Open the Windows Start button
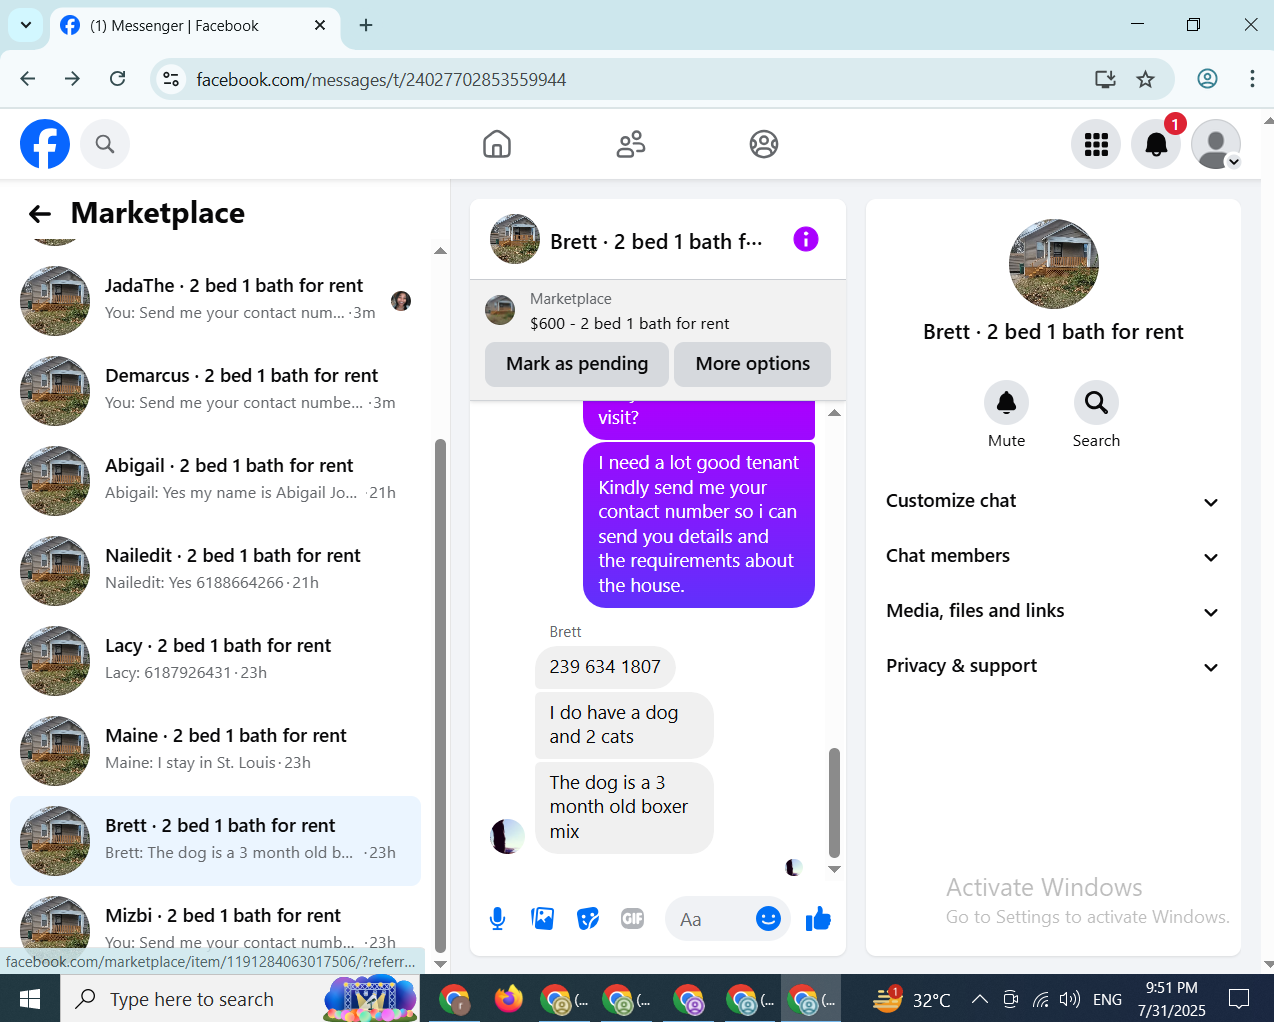This screenshot has width=1274, height=1022. point(30,999)
